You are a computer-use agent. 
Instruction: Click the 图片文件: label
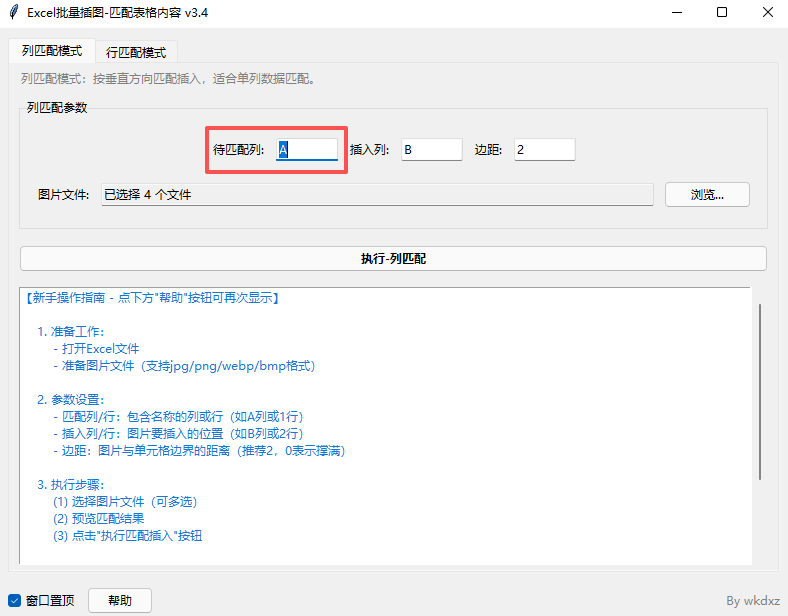pyautogui.click(x=63, y=194)
